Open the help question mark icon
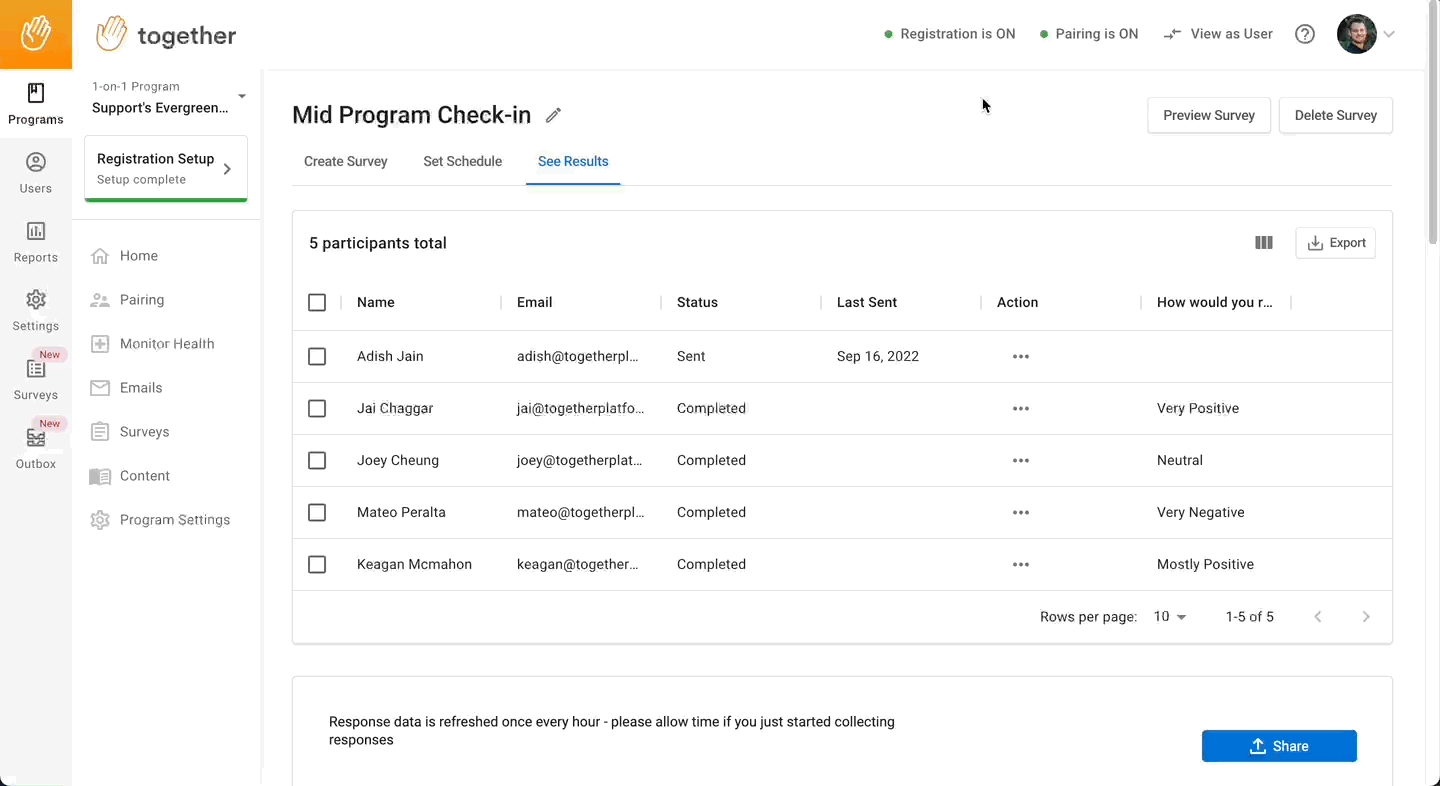1440x786 pixels. click(1305, 34)
